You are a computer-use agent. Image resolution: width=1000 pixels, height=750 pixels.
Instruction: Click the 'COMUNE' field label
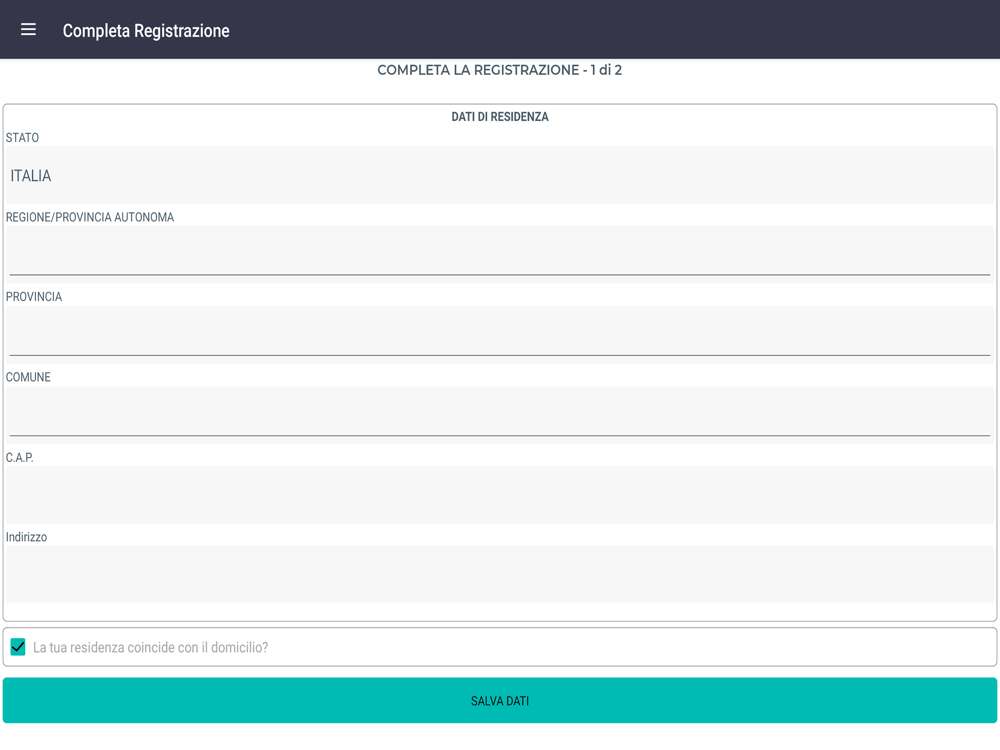(x=28, y=377)
